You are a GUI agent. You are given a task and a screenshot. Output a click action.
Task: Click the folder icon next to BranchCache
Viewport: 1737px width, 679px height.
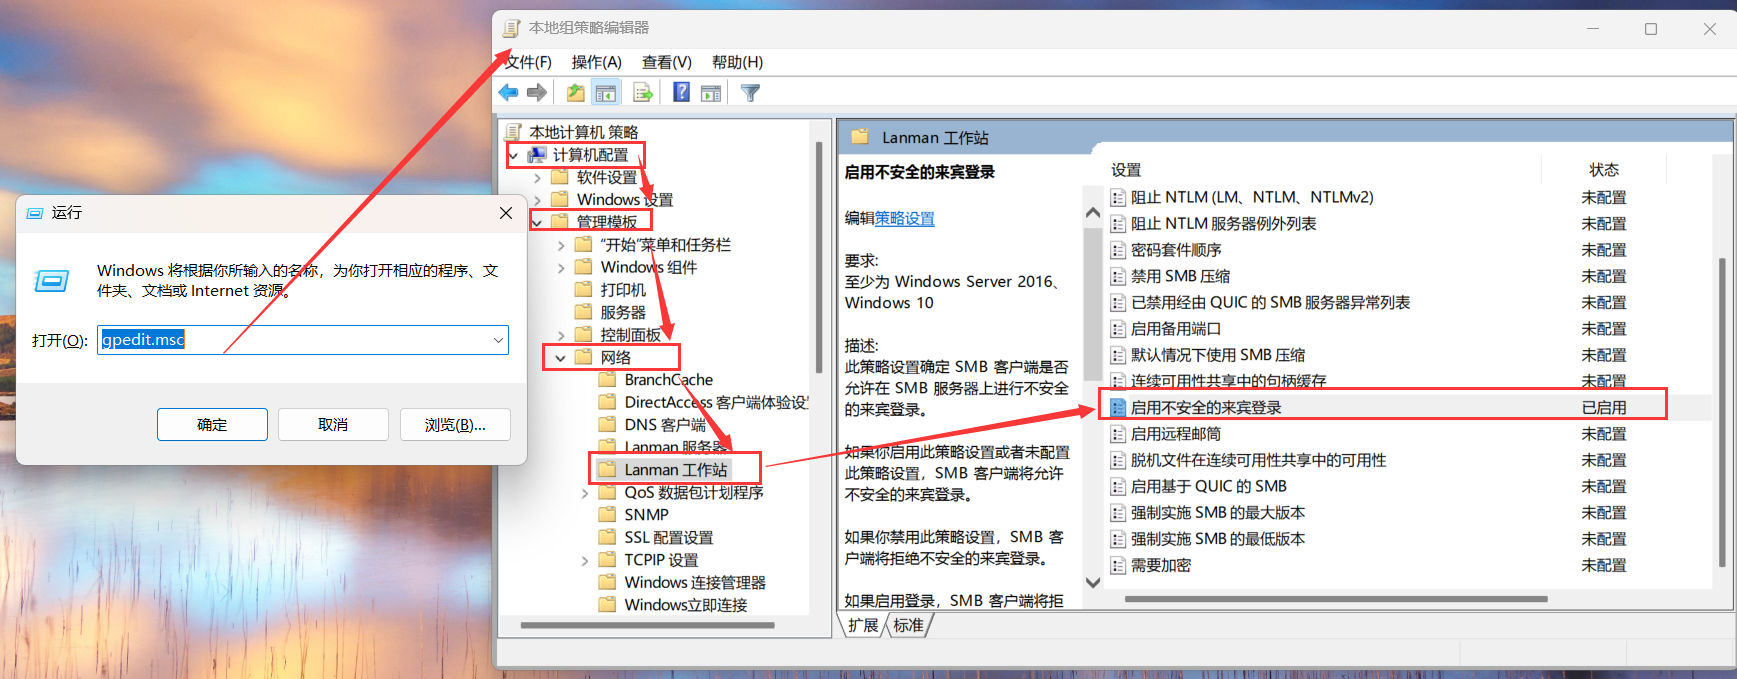point(607,379)
